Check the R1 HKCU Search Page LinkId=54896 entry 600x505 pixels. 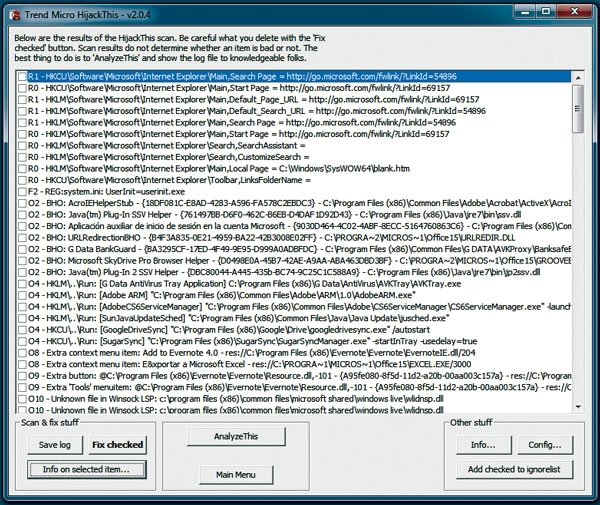pos(22,77)
